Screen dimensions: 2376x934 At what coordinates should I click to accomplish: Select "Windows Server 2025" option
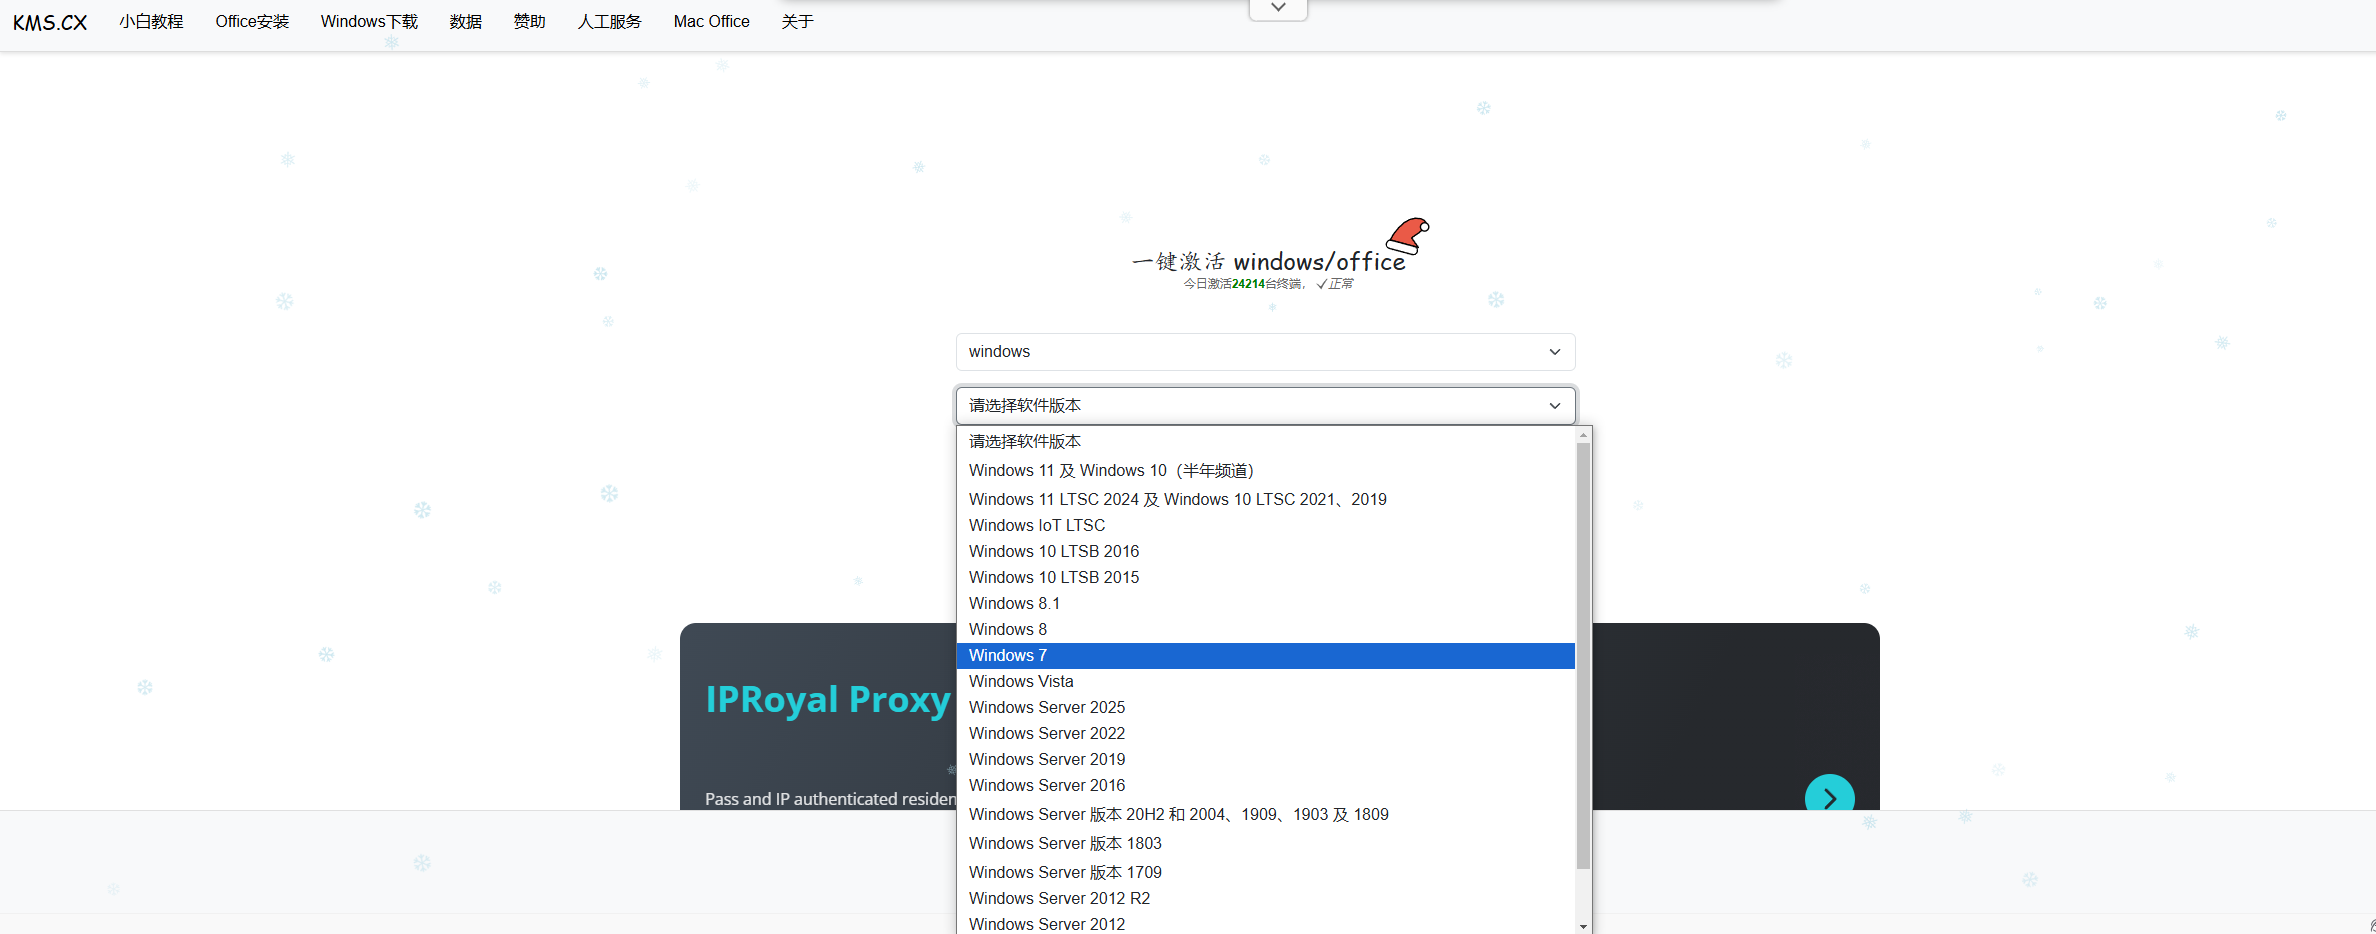pyautogui.click(x=1046, y=707)
